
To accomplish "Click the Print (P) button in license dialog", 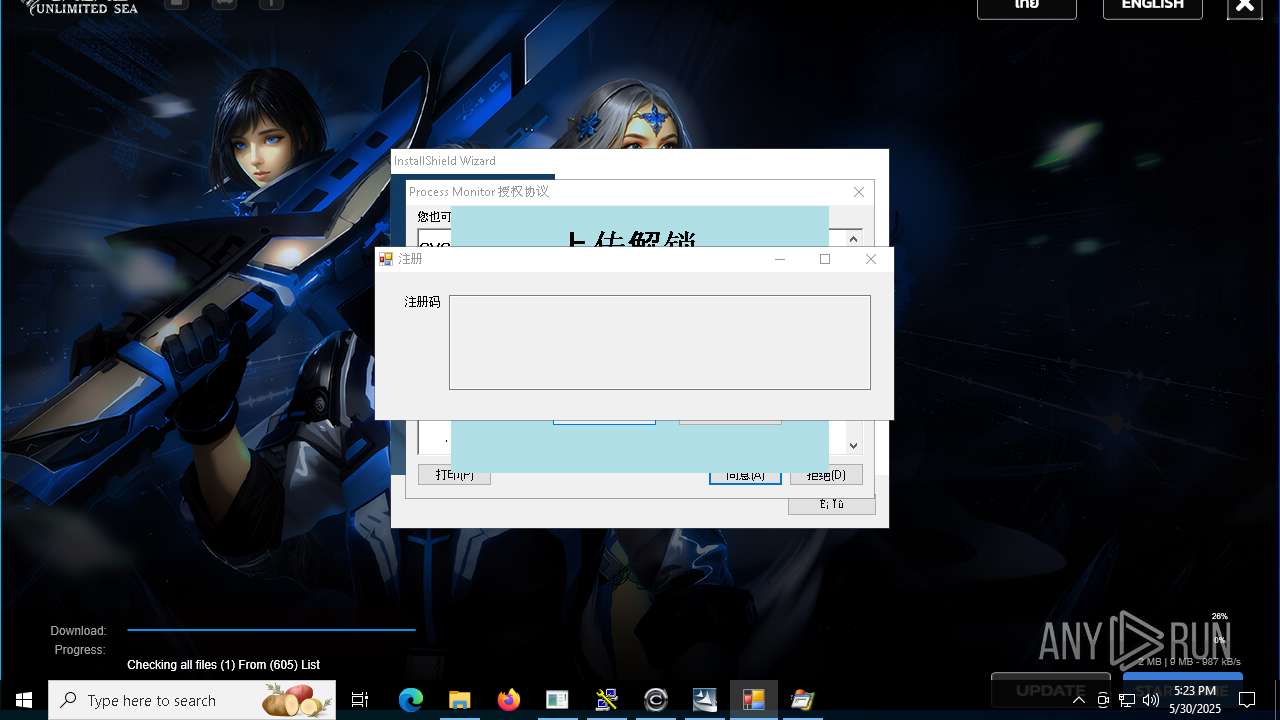I will (x=454, y=475).
